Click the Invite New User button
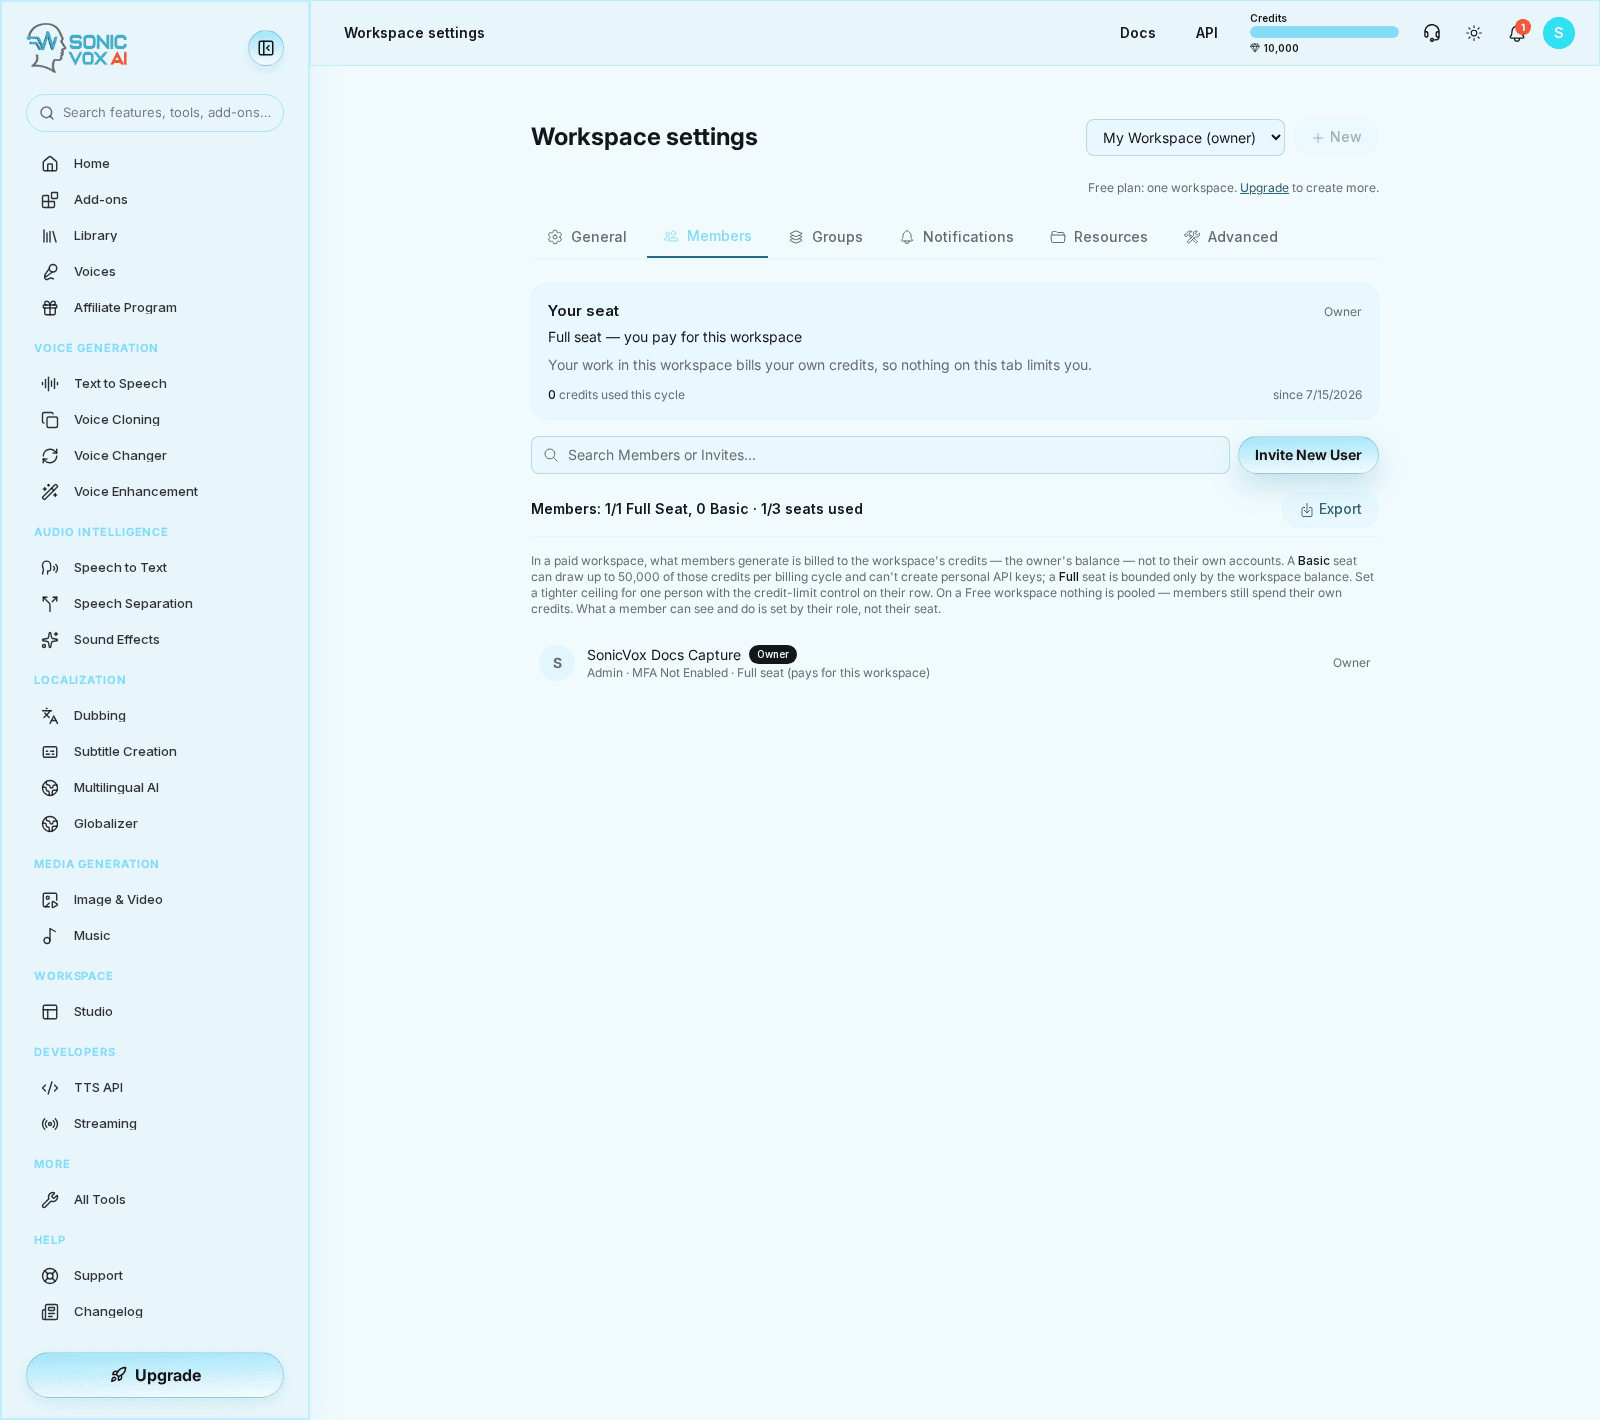Screen dimensions: 1600x1420 tap(1308, 455)
